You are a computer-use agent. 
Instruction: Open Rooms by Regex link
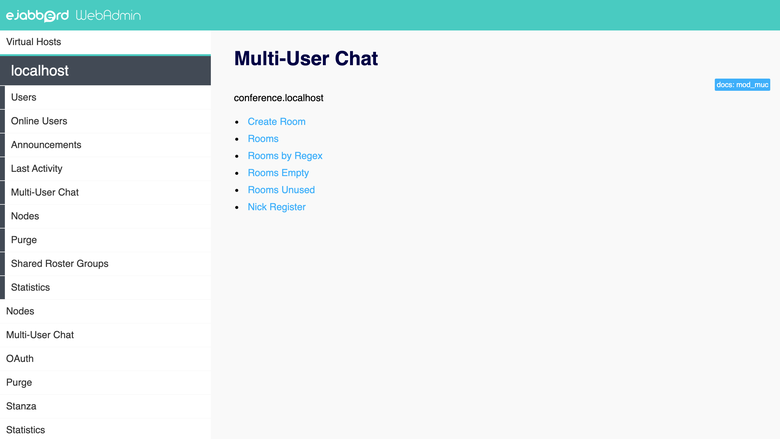(x=285, y=156)
